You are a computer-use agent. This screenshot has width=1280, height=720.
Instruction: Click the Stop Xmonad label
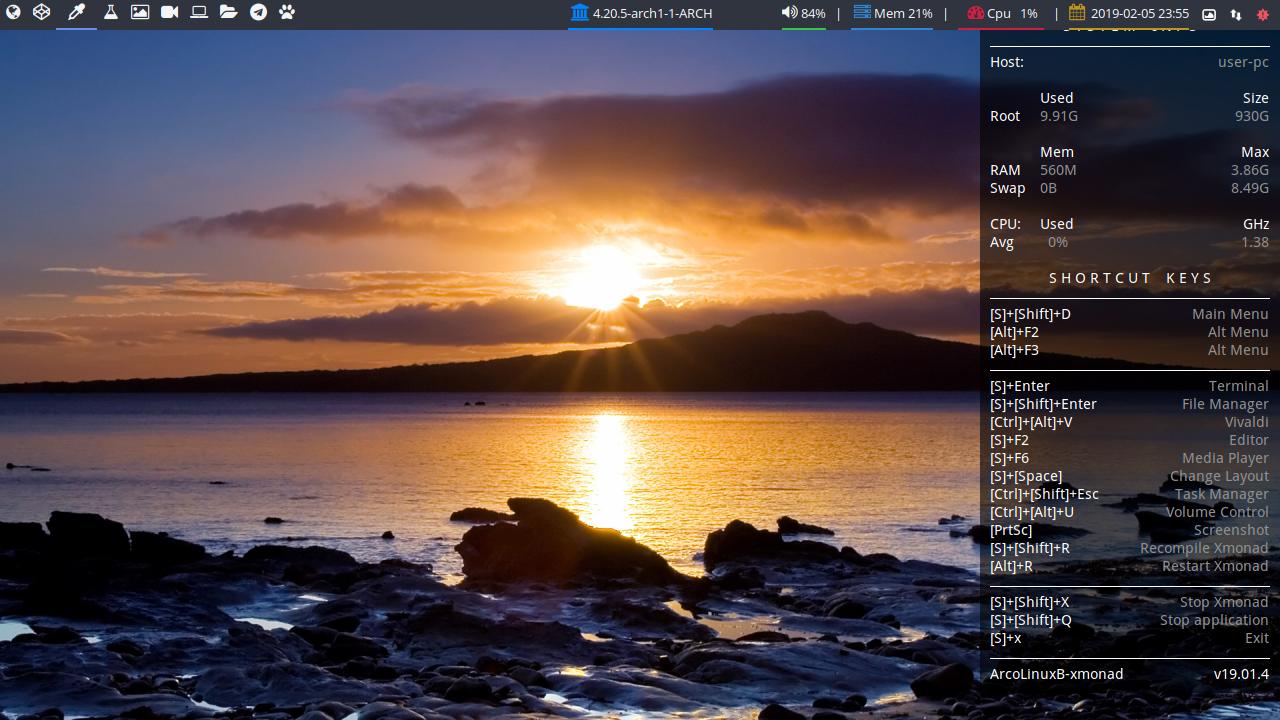(1224, 602)
